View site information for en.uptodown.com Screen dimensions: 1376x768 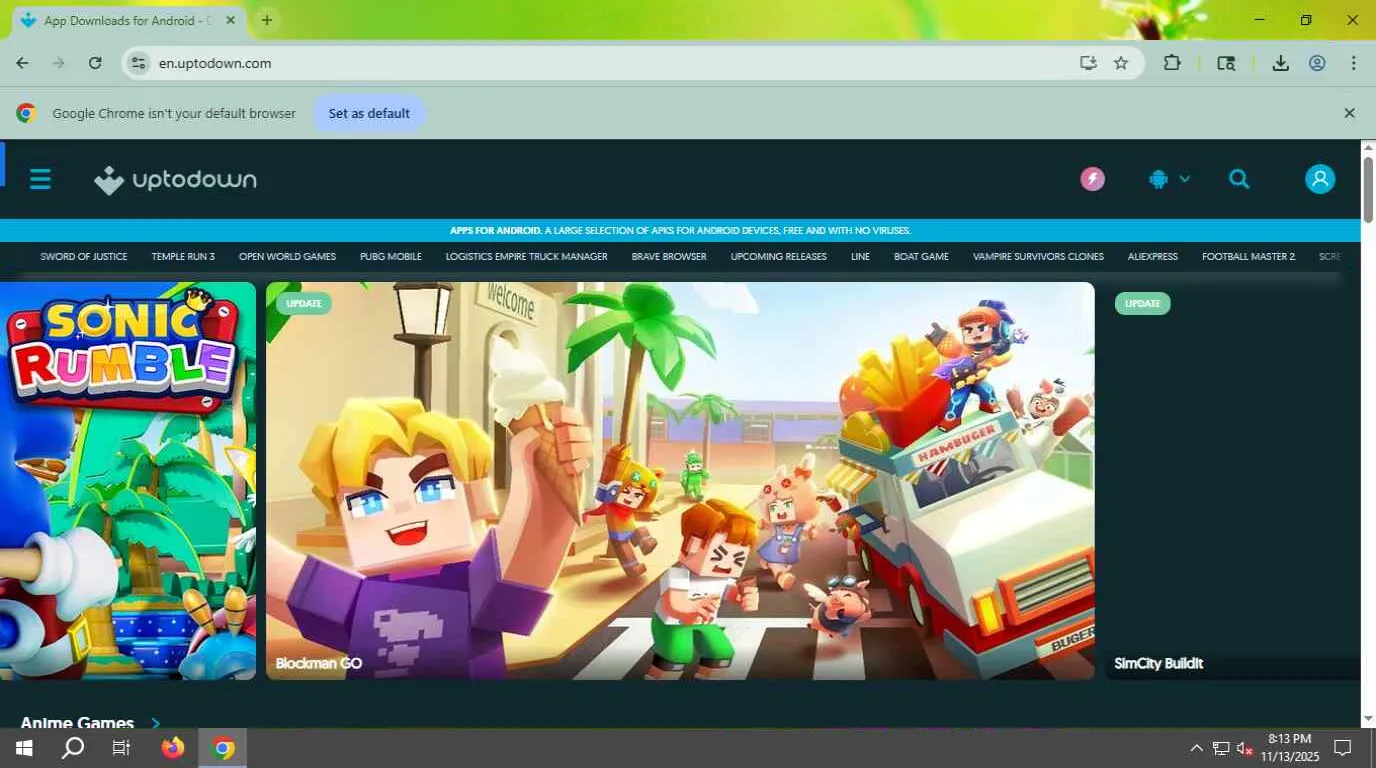click(x=139, y=63)
